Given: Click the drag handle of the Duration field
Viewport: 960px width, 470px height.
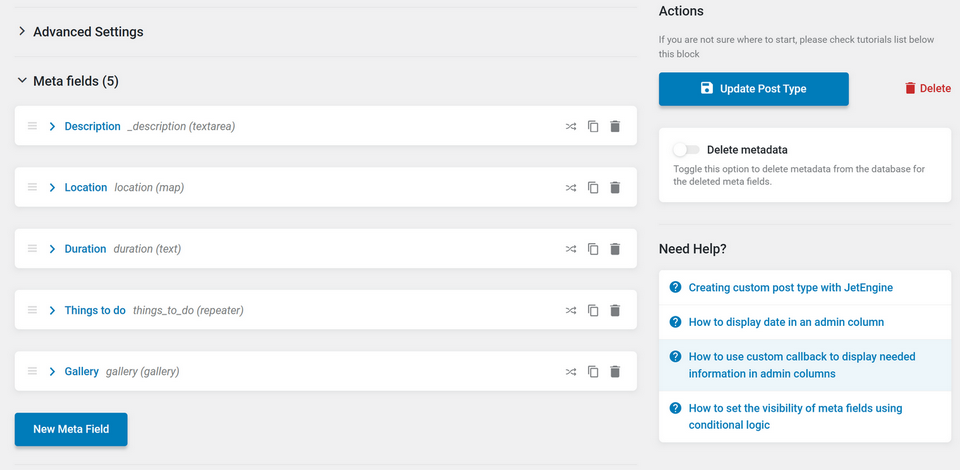Looking at the screenshot, I should pos(32,248).
